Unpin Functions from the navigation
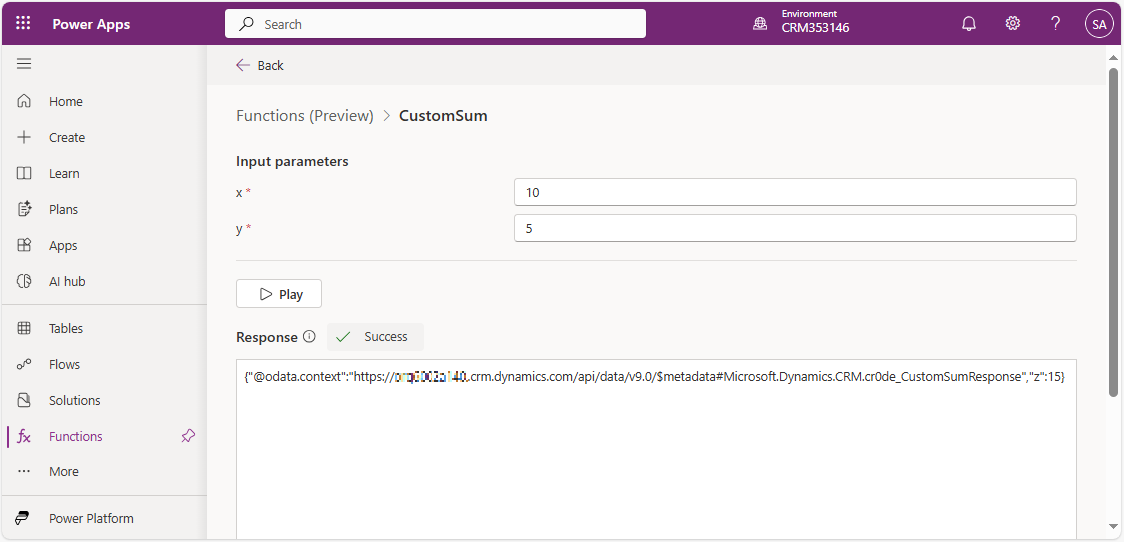Screen dimensions: 1124x542 pyautogui.click(x=188, y=436)
